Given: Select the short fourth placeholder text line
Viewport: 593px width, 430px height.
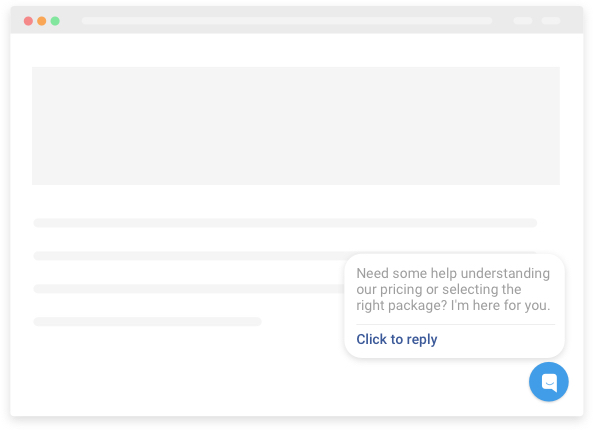Looking at the screenshot, I should (147, 321).
